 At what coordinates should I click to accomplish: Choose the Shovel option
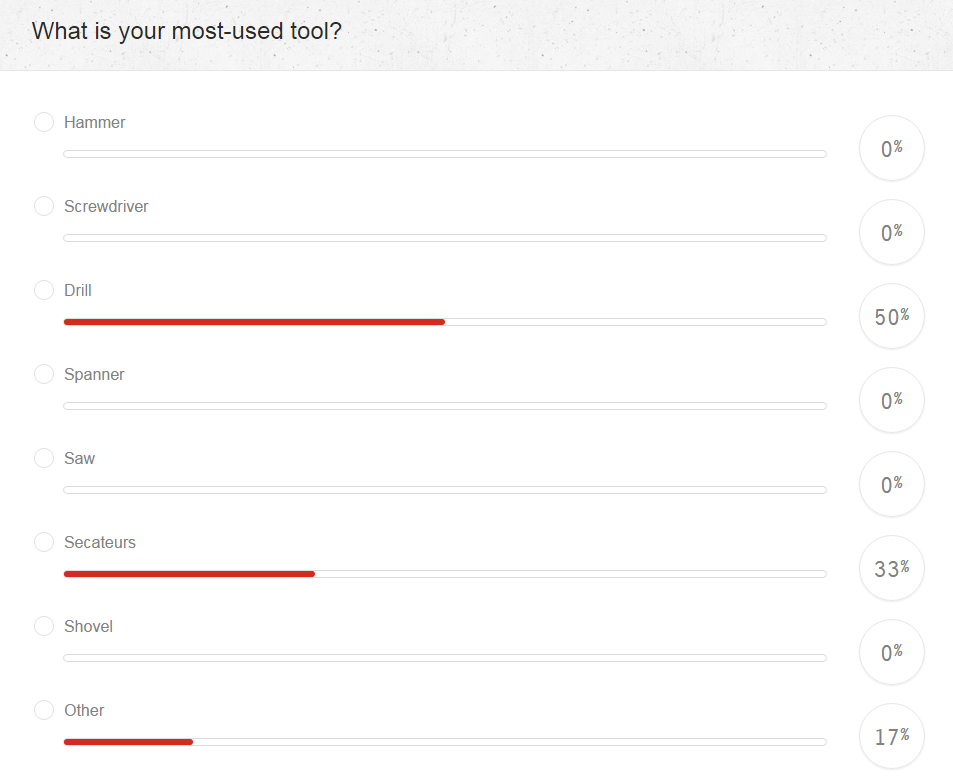tap(44, 626)
